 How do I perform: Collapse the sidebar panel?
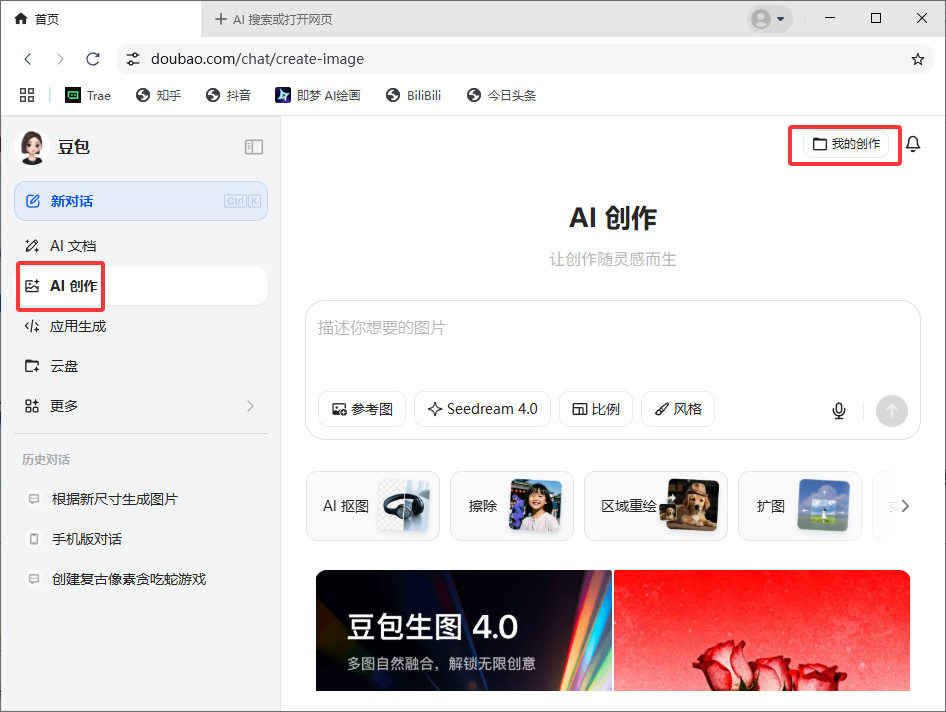(x=253, y=146)
